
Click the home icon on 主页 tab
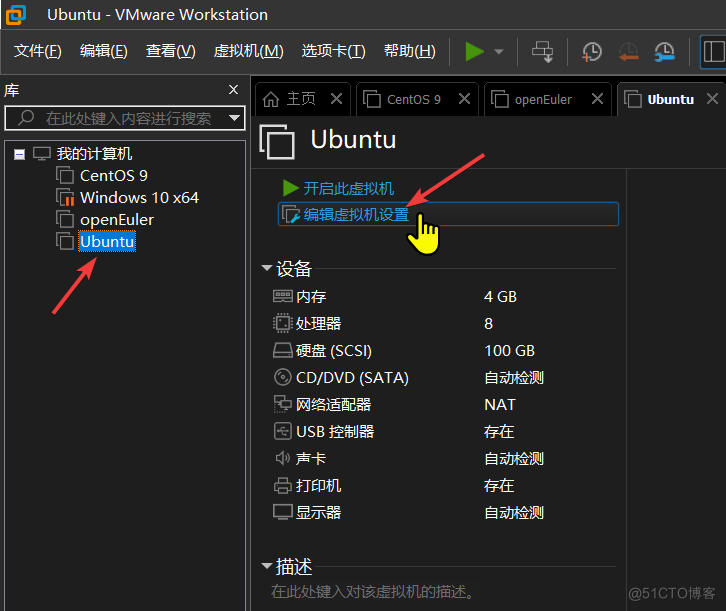click(x=271, y=99)
